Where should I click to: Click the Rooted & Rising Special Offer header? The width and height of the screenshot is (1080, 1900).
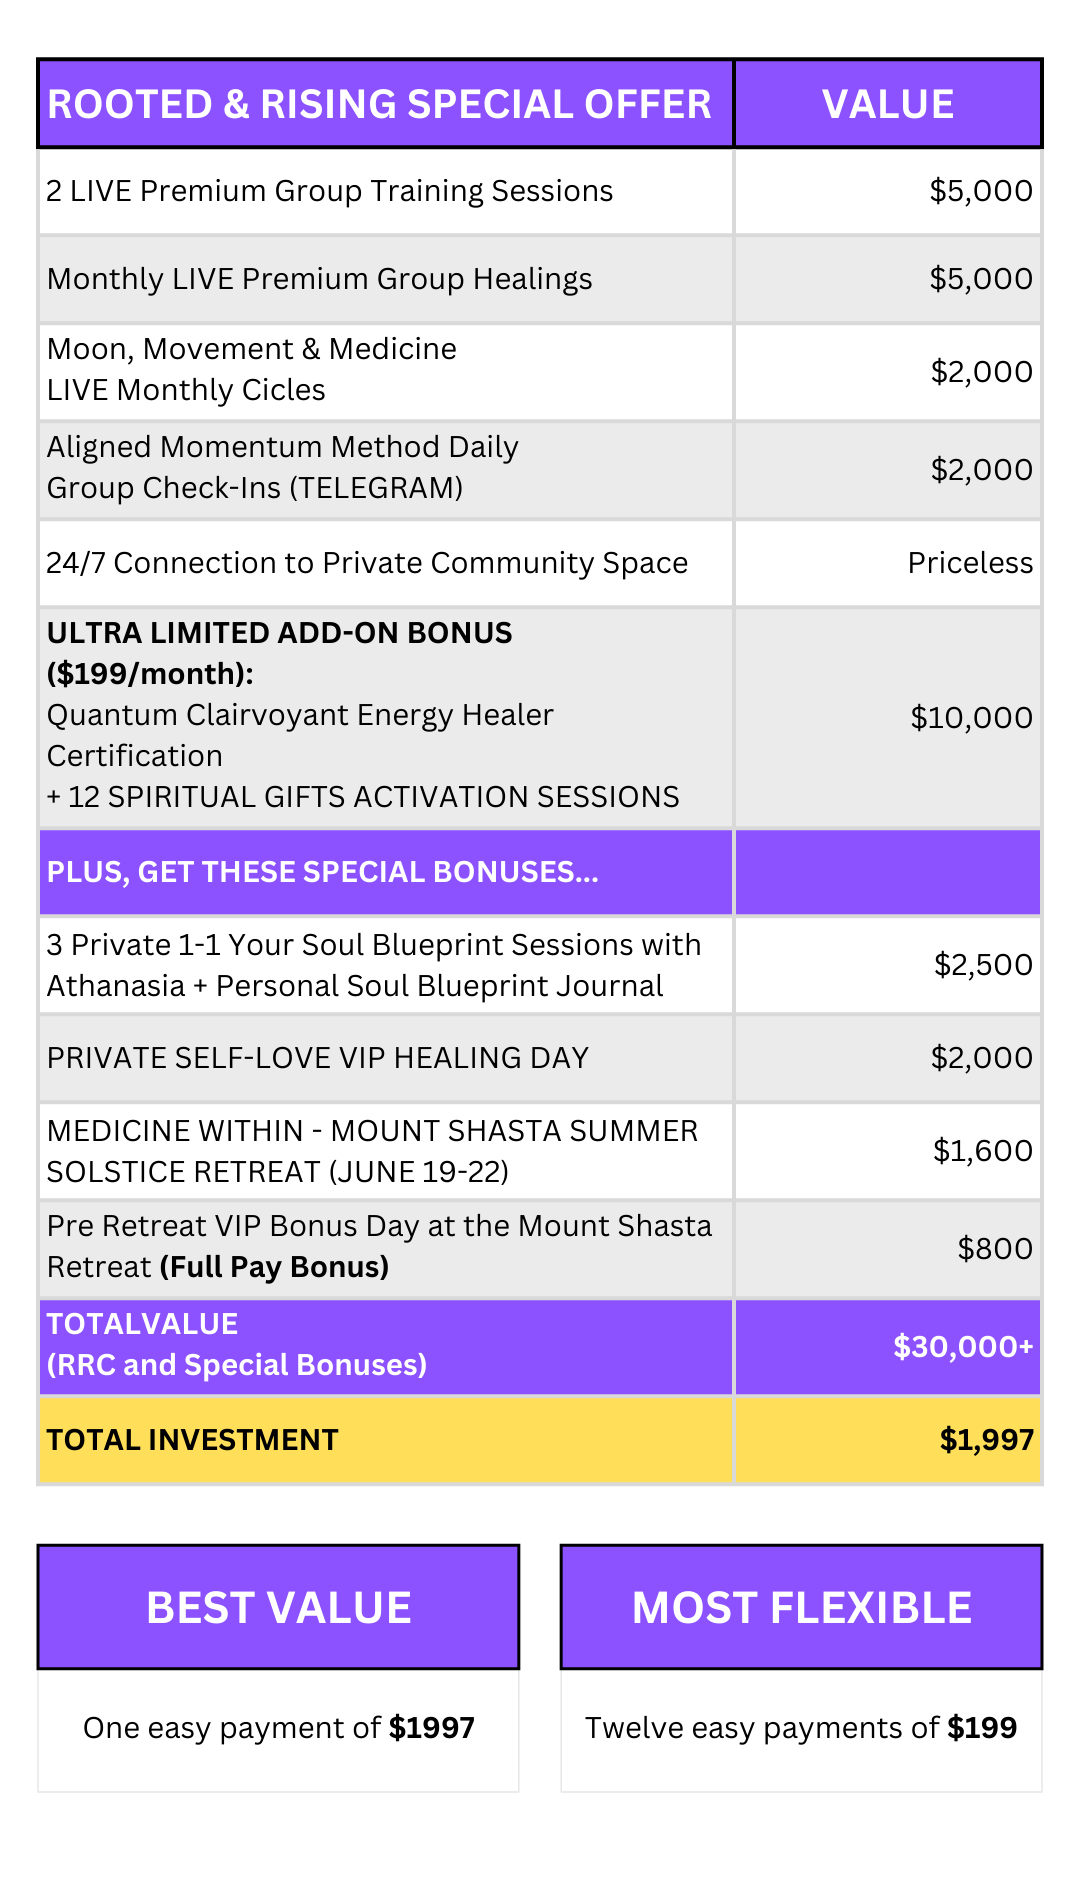[380, 104]
